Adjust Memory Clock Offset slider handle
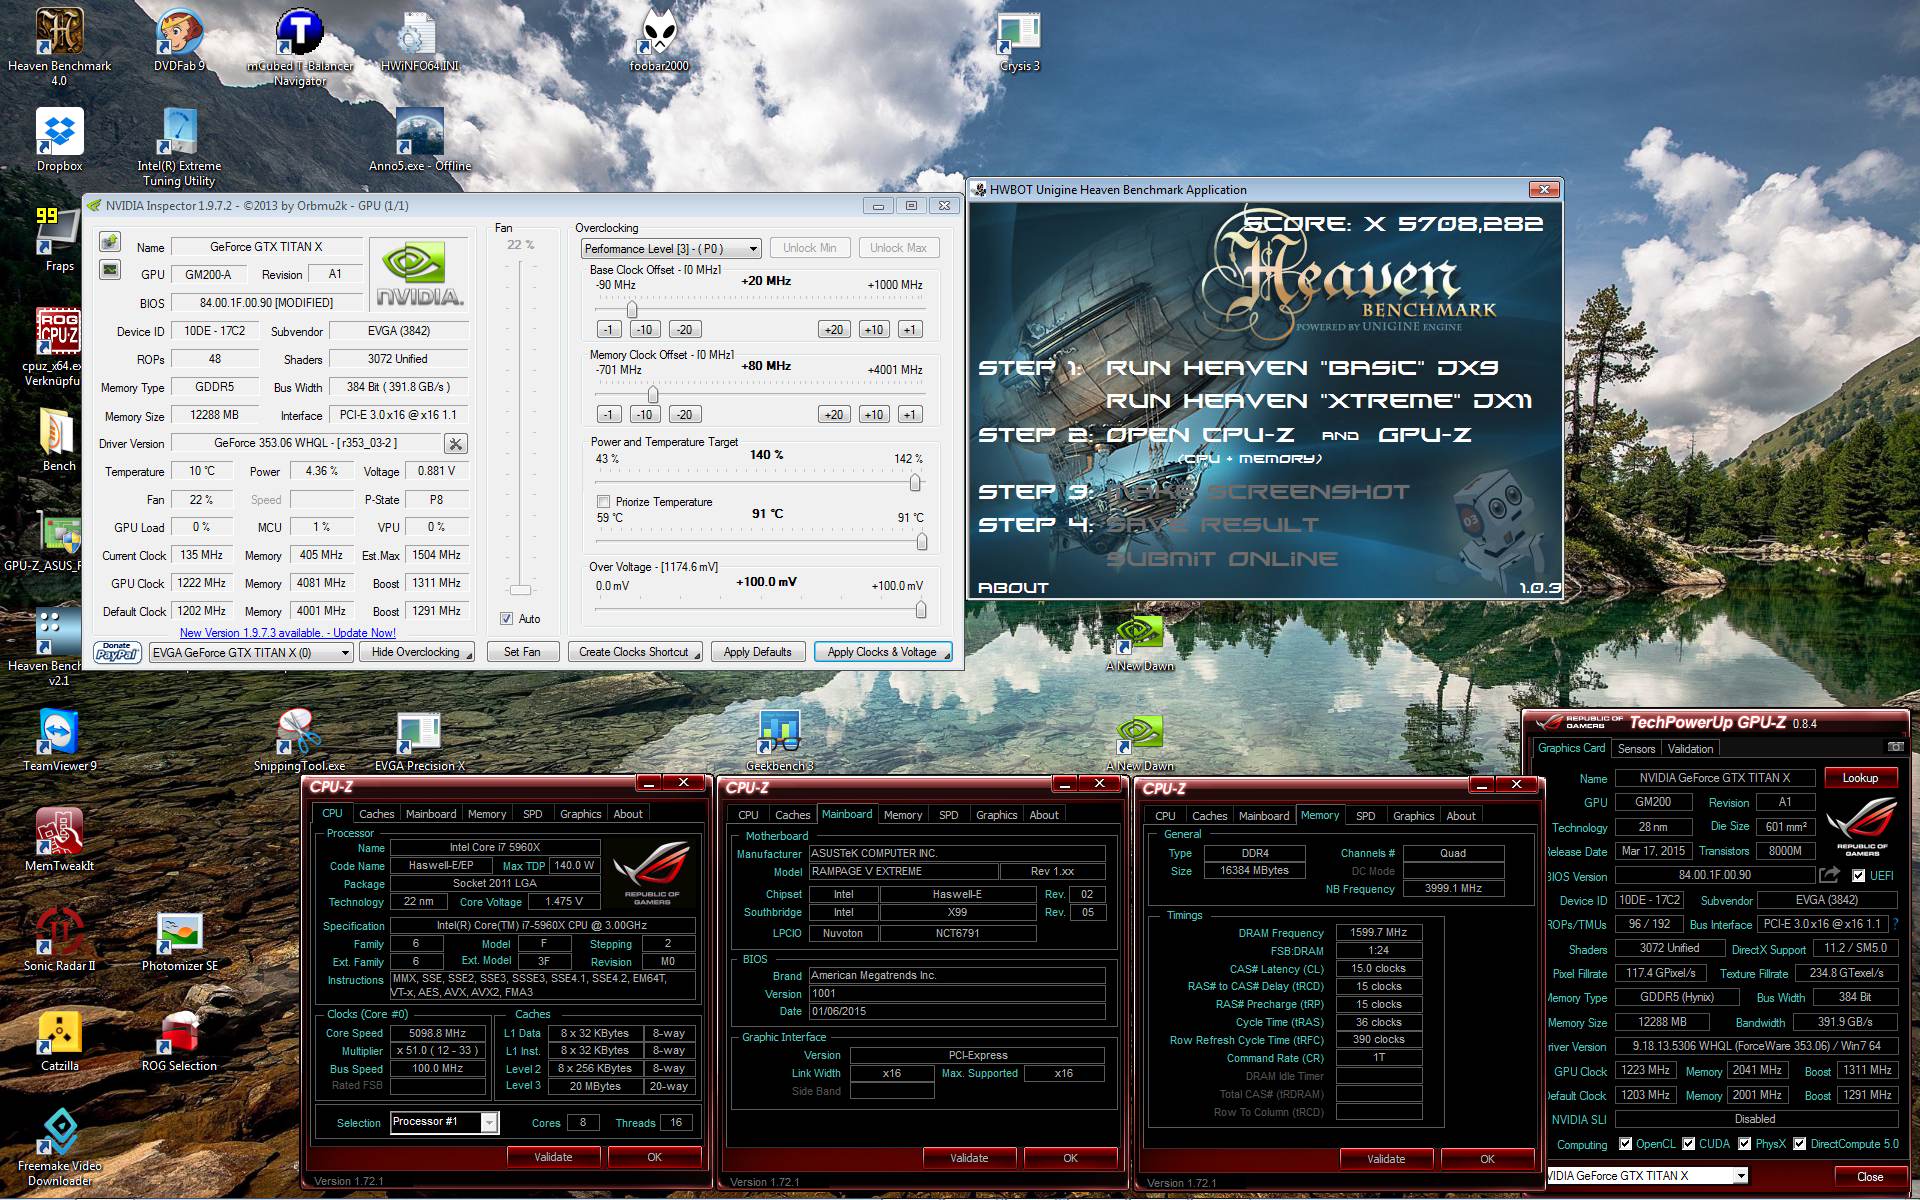Image resolution: width=1920 pixels, height=1200 pixels. pos(652,394)
